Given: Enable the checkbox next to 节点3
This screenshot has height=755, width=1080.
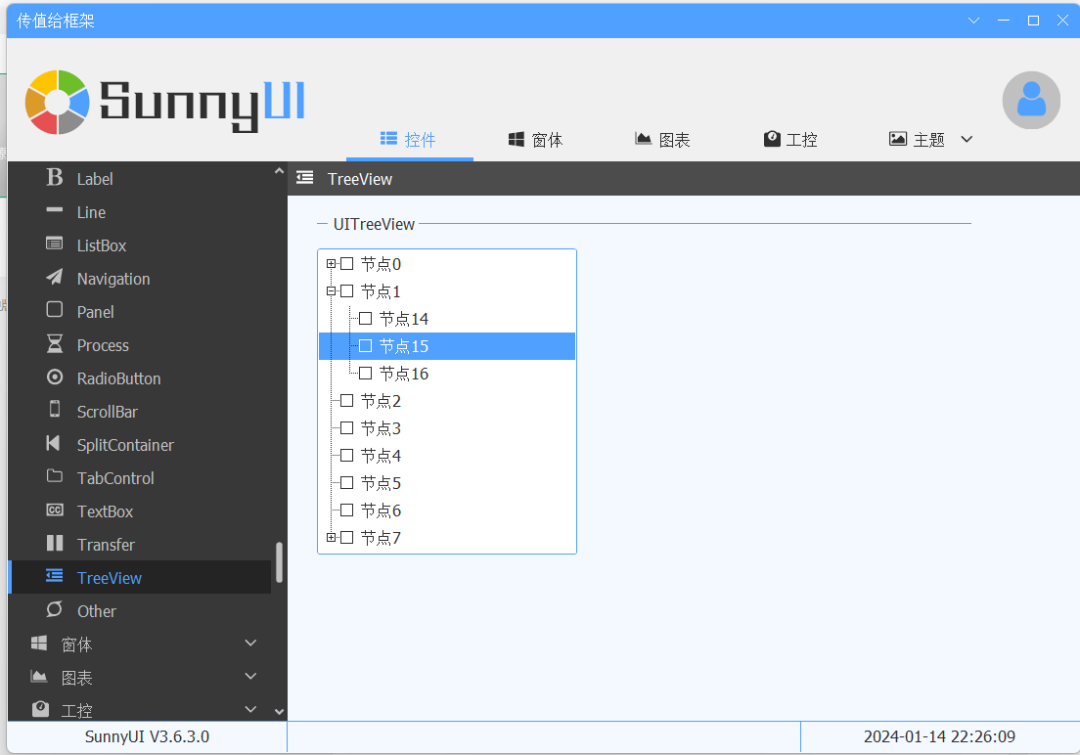Looking at the screenshot, I should pyautogui.click(x=347, y=428).
